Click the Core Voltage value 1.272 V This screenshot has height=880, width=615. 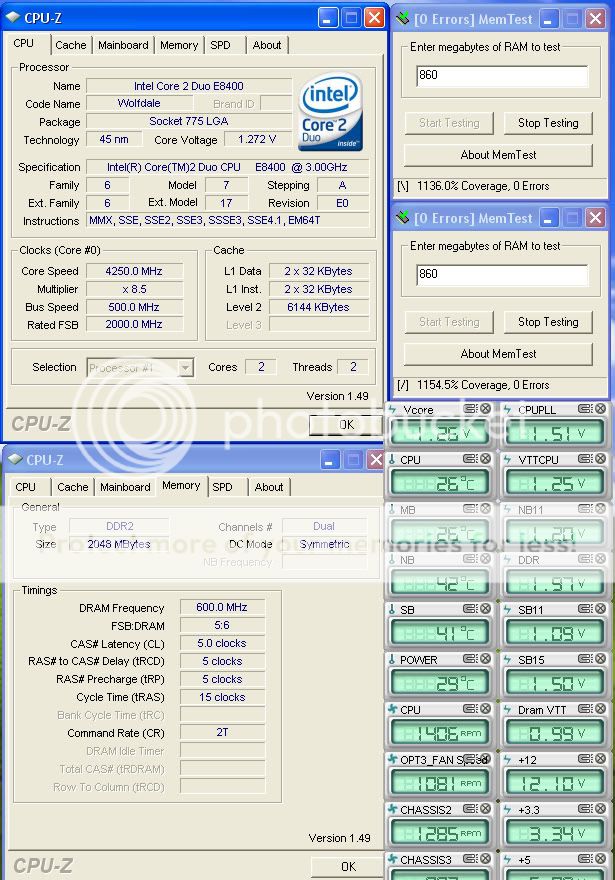point(257,139)
